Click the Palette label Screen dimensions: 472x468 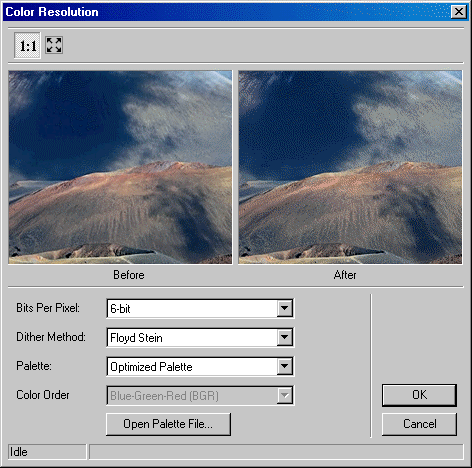pyautogui.click(x=34, y=366)
